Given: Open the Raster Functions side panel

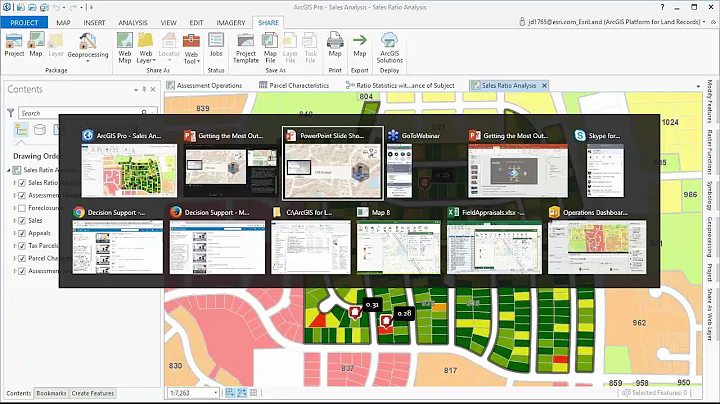Looking at the screenshot, I should pos(710,152).
